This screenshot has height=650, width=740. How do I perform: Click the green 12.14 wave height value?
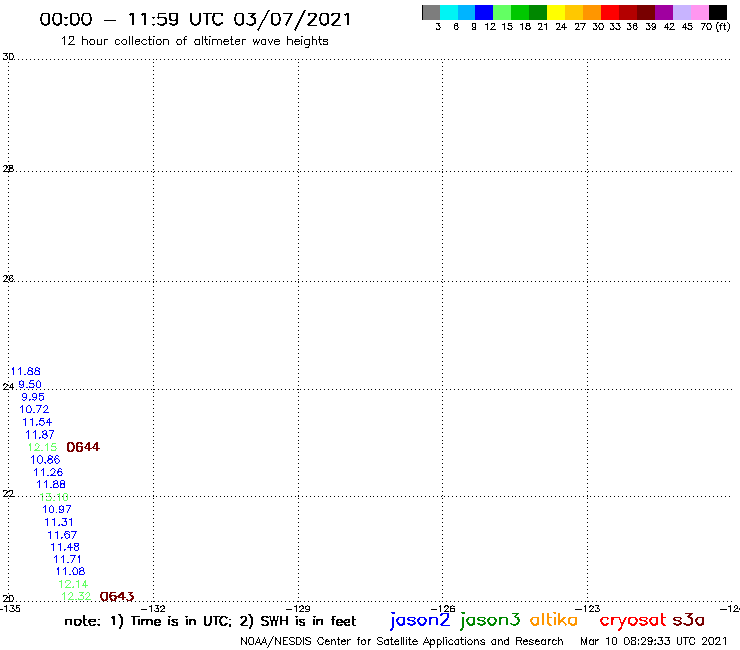pyautogui.click(x=73, y=584)
